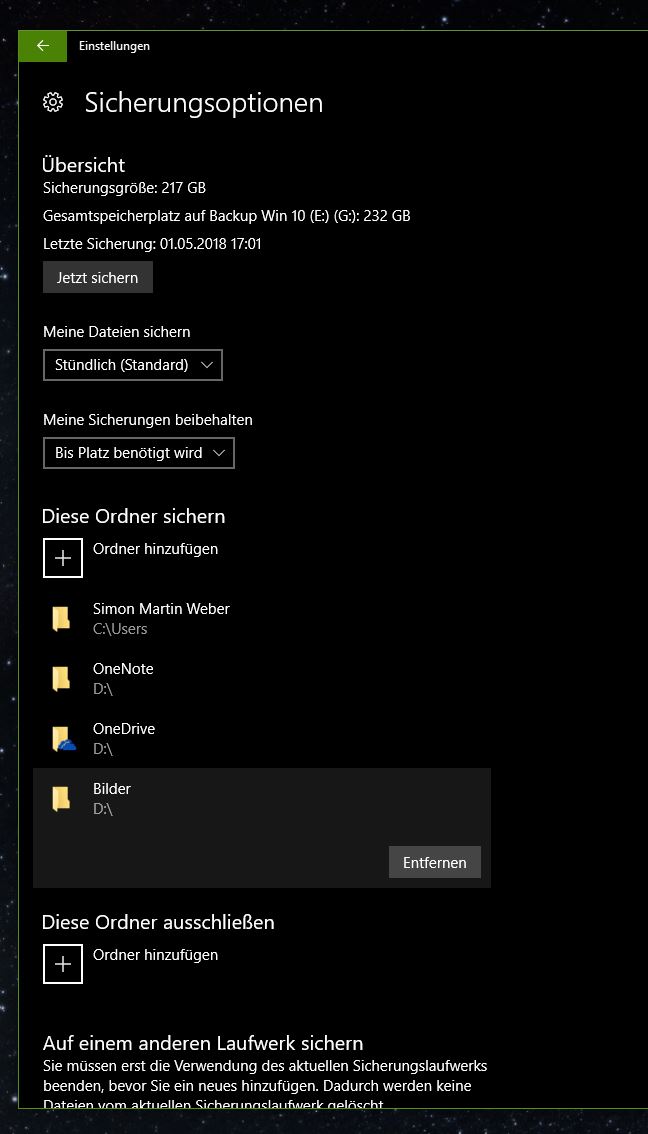Go back with the green arrow button
Viewport: 648px width, 1134px height.
43,46
